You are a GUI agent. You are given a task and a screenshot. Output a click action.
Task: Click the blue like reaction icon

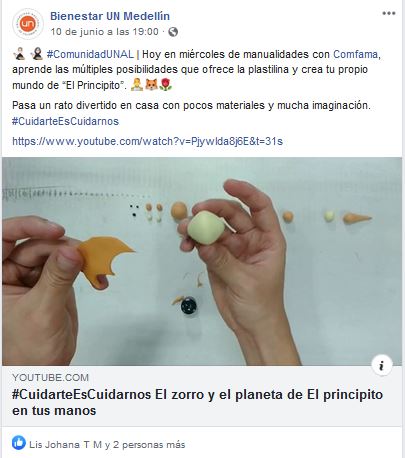point(19,443)
